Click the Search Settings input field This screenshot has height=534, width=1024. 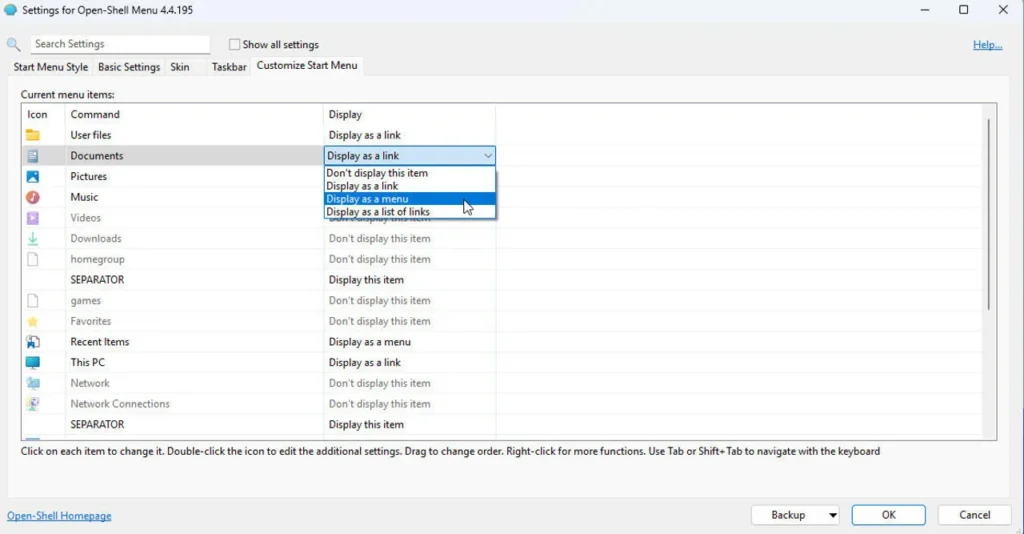coord(120,44)
